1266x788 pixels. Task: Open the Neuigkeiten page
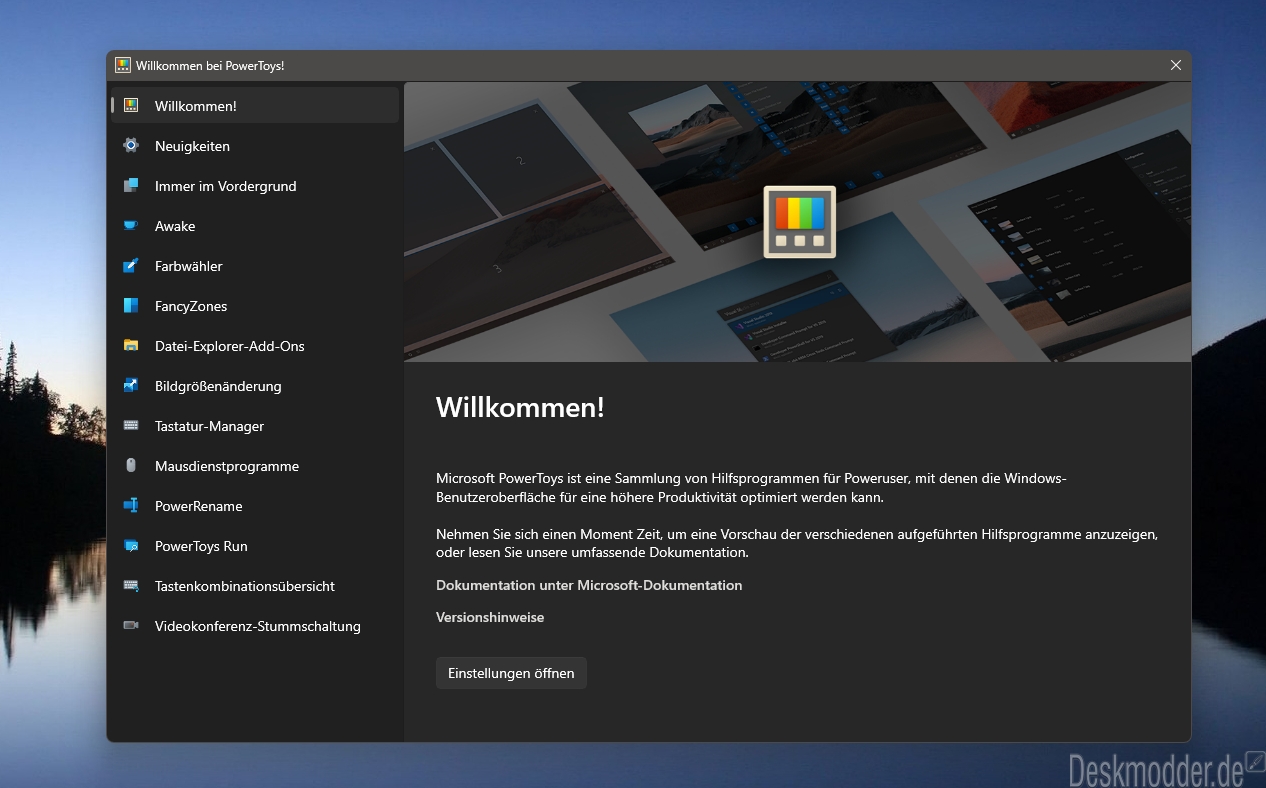pos(255,145)
